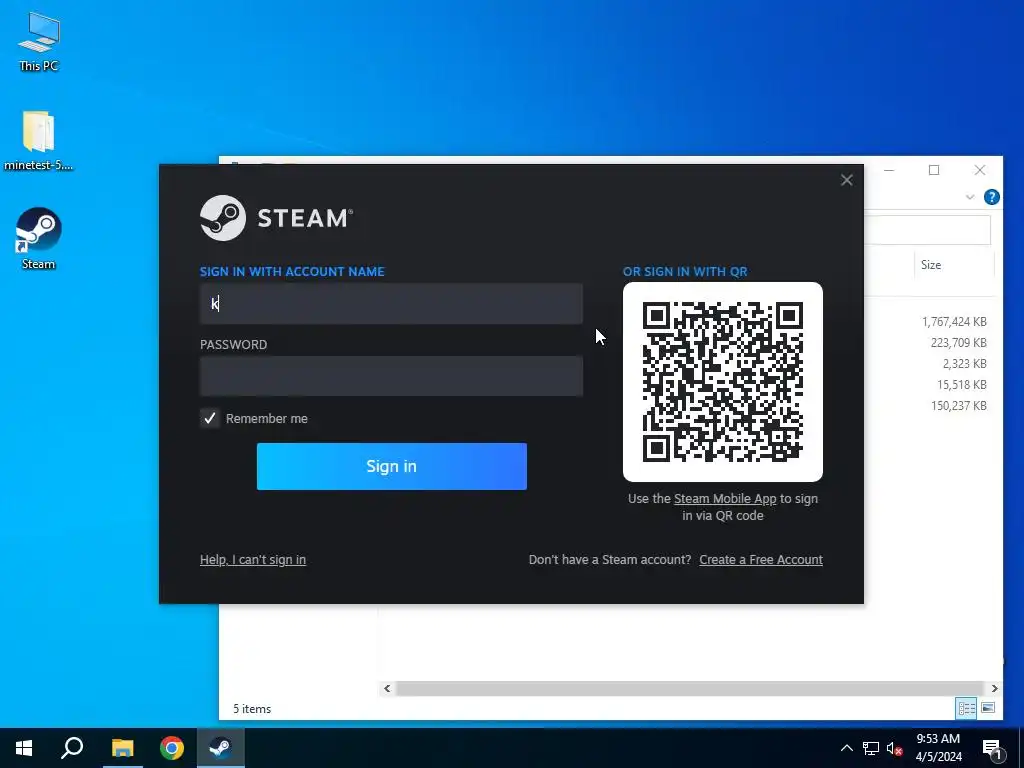Open File Explorer help icon
Screen dimensions: 1024x768
(991, 197)
